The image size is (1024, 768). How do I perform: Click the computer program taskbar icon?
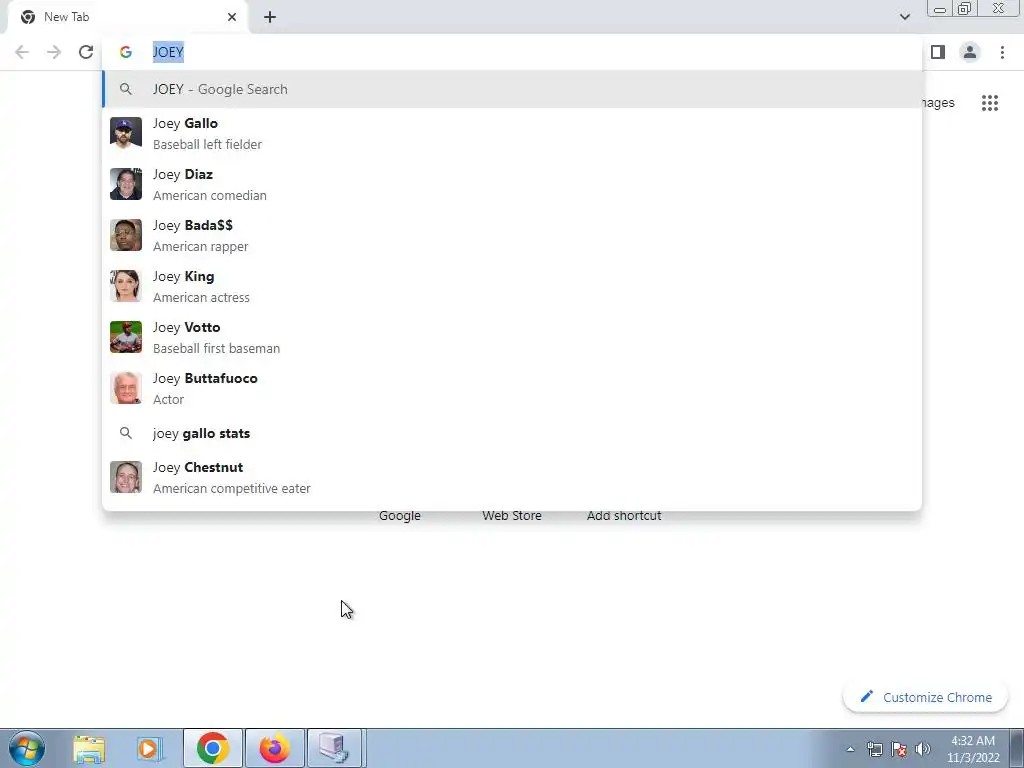point(334,748)
